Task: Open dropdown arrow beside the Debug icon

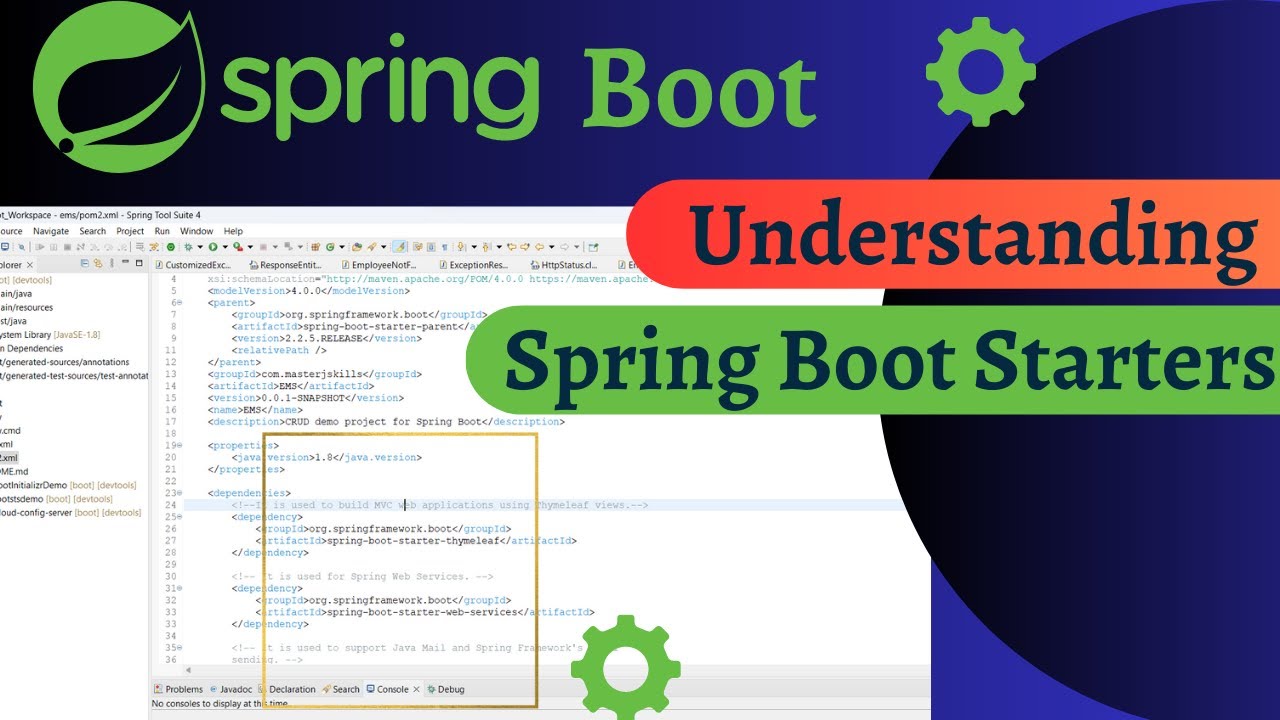Action: point(200,247)
